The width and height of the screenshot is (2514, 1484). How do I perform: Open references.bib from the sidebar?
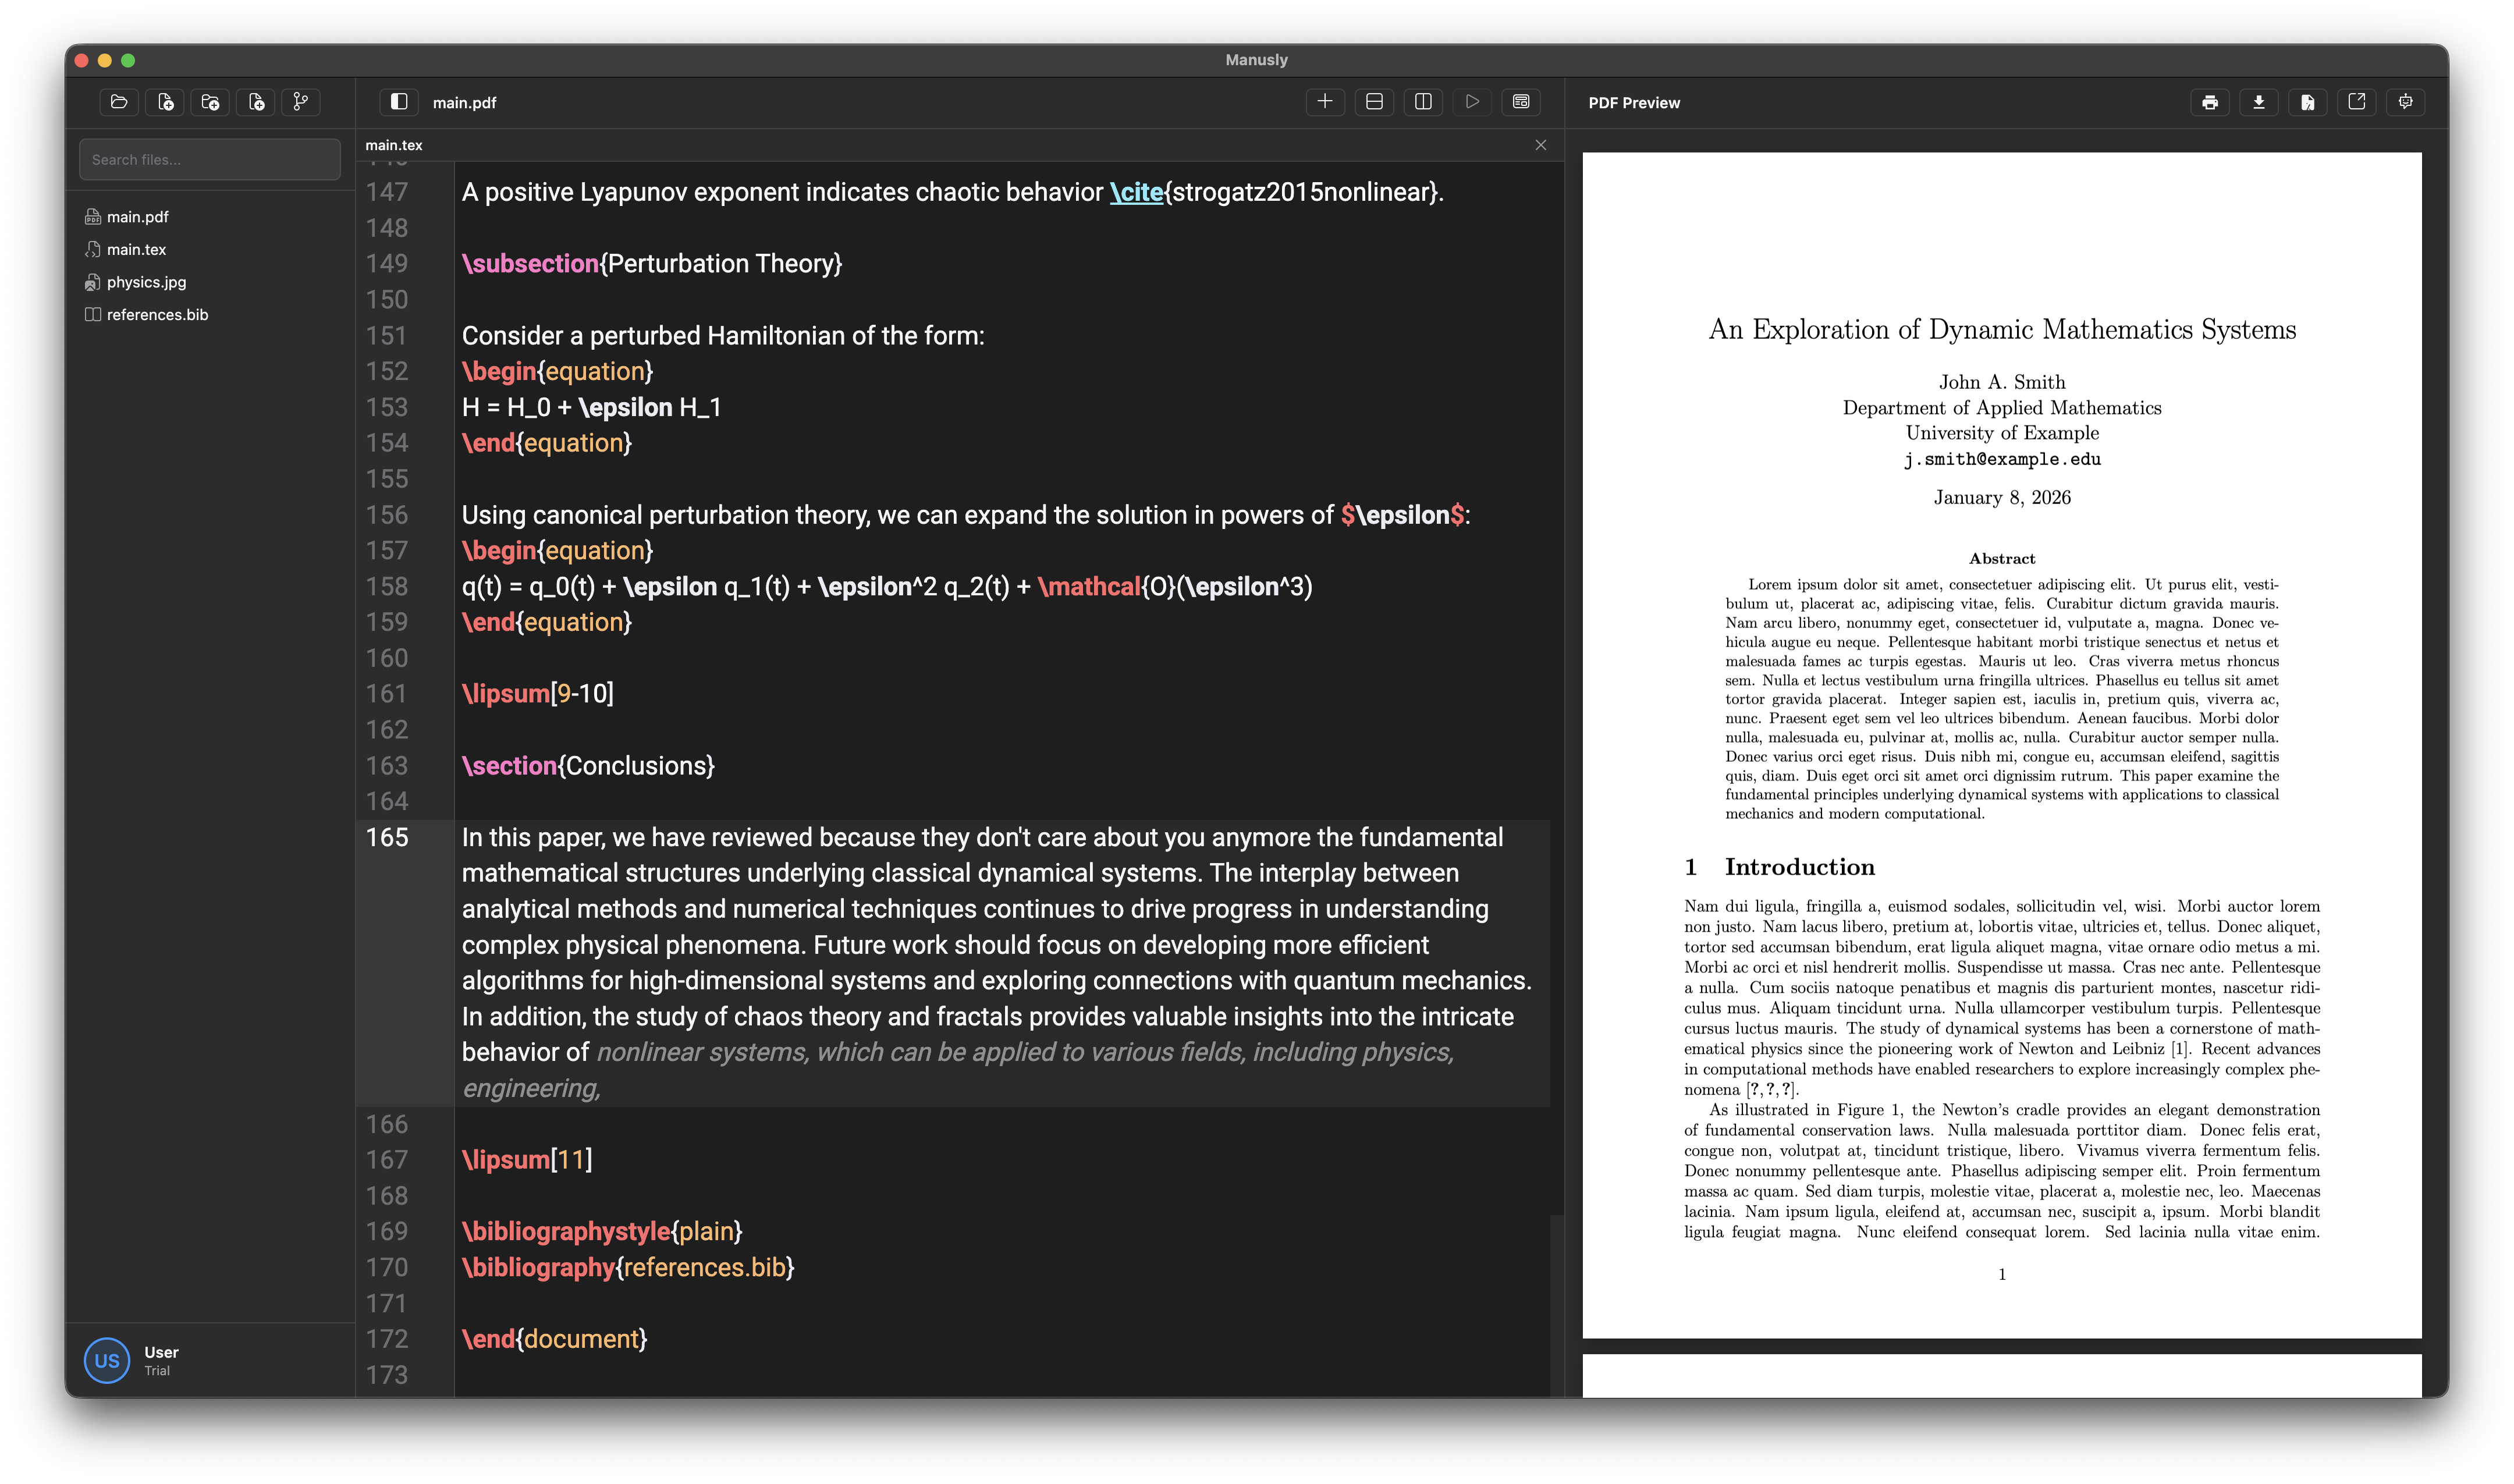coord(157,314)
